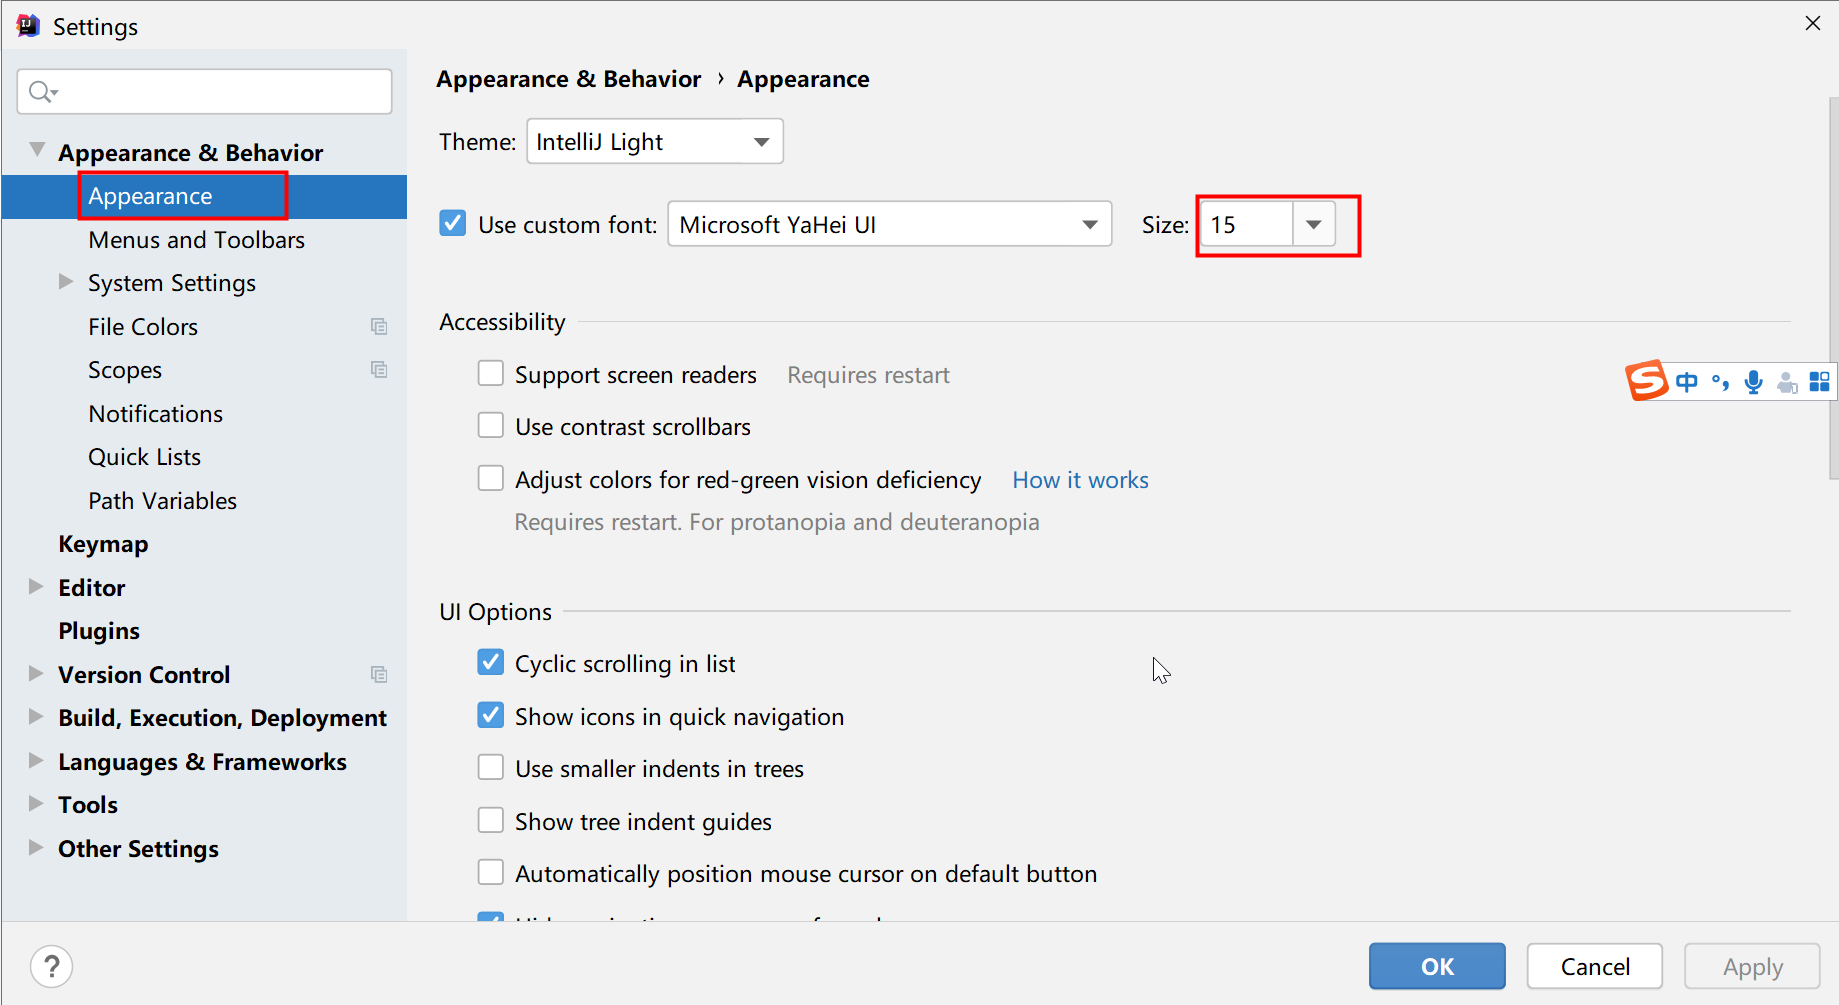
Task: Click the Cancel button
Action: coord(1595,966)
